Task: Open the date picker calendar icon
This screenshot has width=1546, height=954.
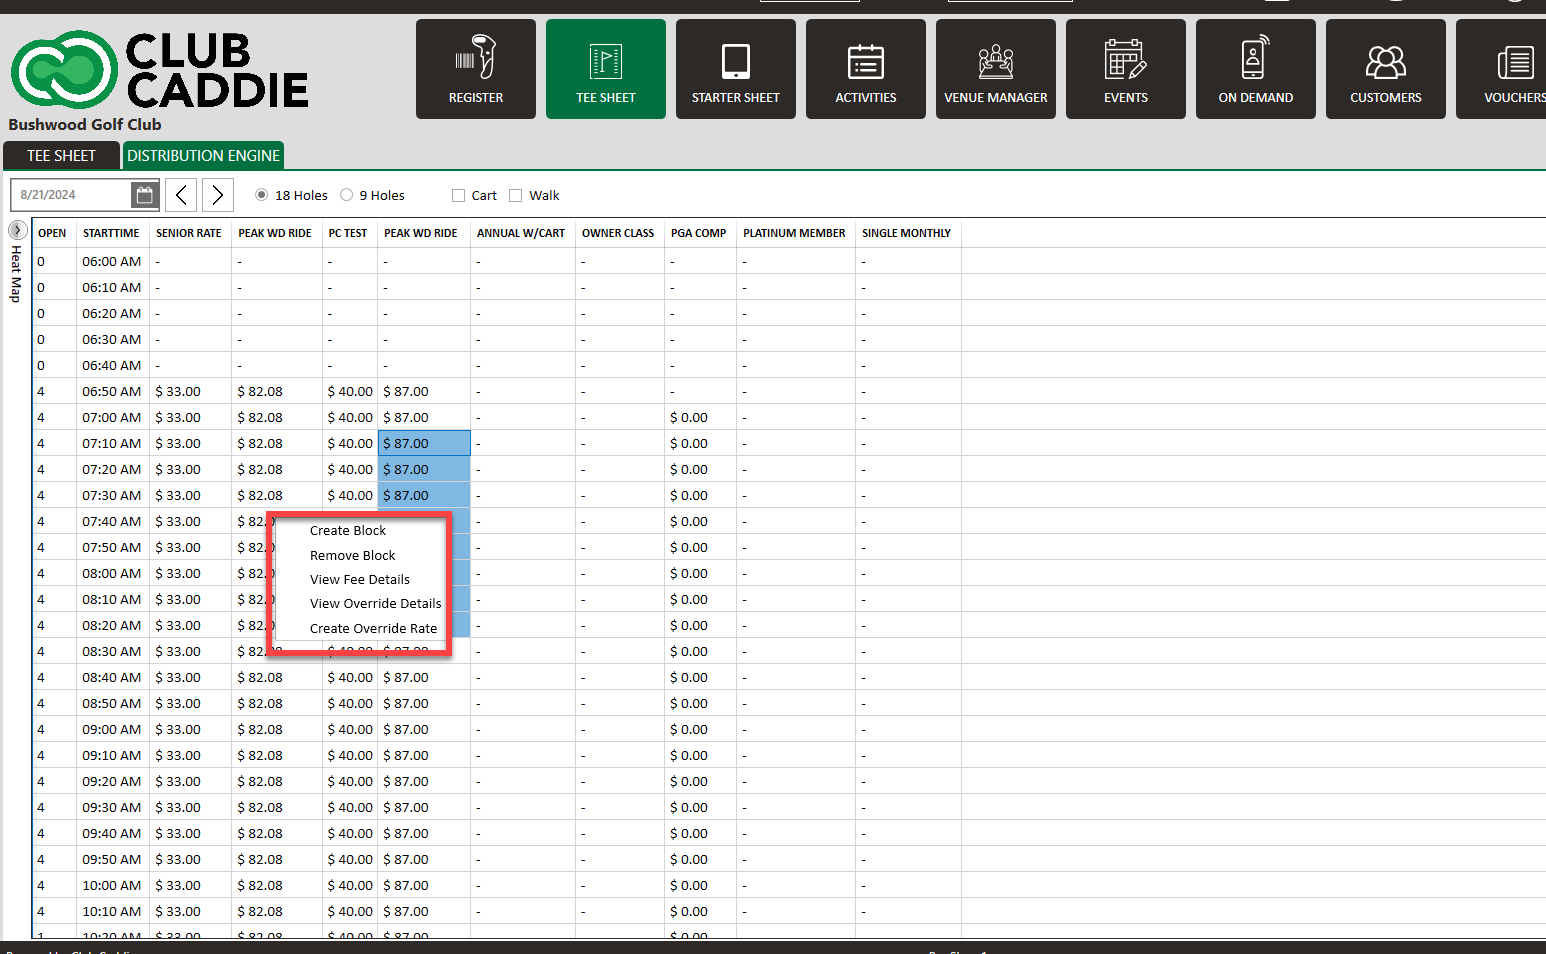Action: coord(145,195)
